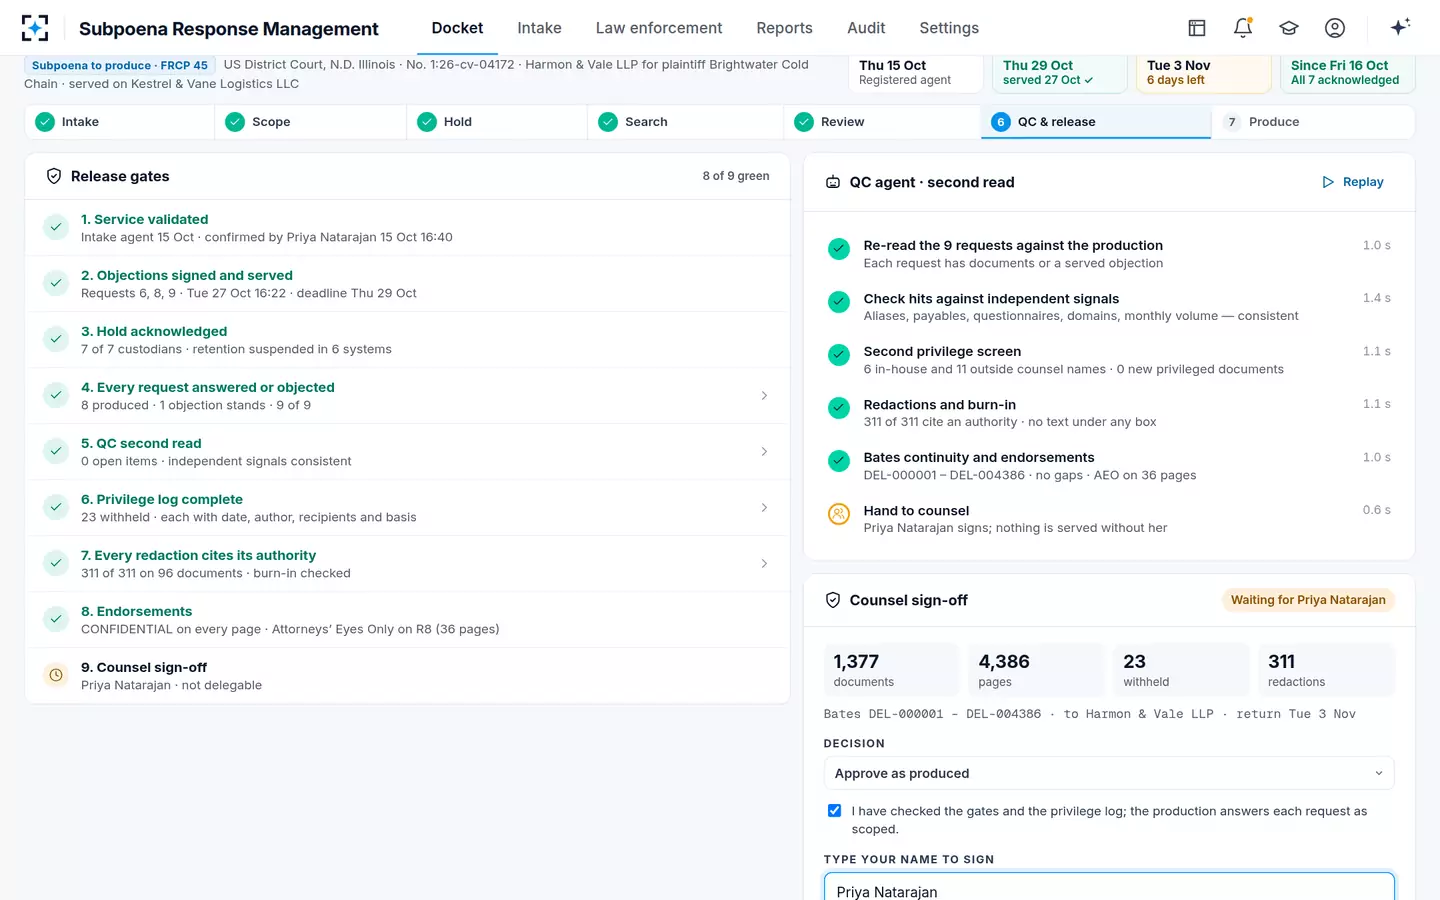Click the Tue 3 Nov deadline card
This screenshot has height=900, width=1440.
click(x=1204, y=73)
